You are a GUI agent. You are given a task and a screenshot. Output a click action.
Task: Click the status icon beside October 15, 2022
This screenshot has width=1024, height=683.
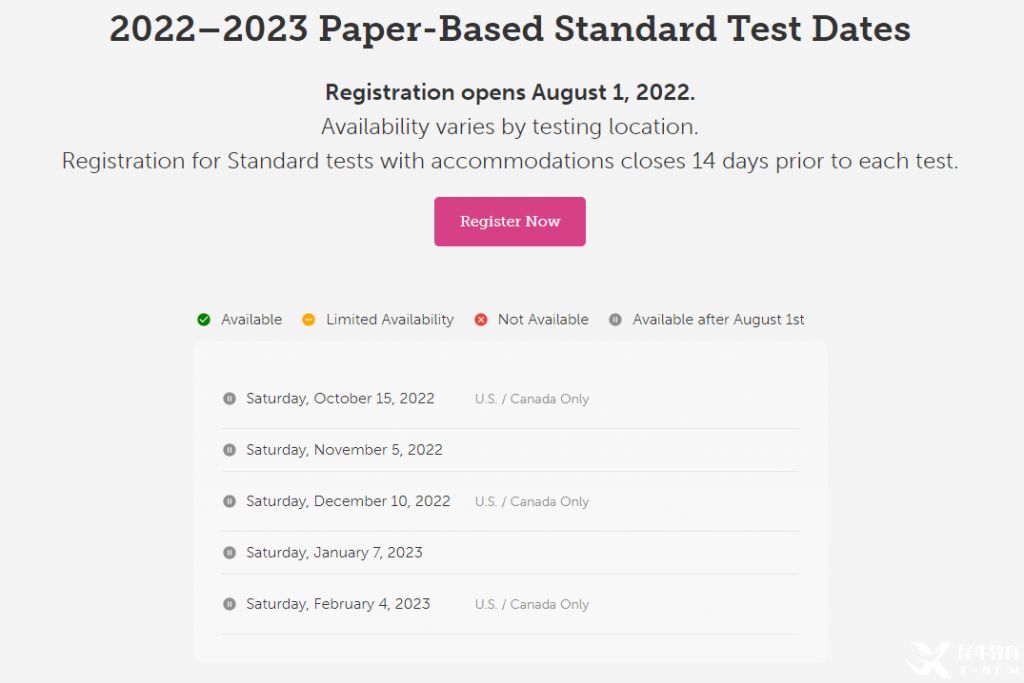pos(229,398)
